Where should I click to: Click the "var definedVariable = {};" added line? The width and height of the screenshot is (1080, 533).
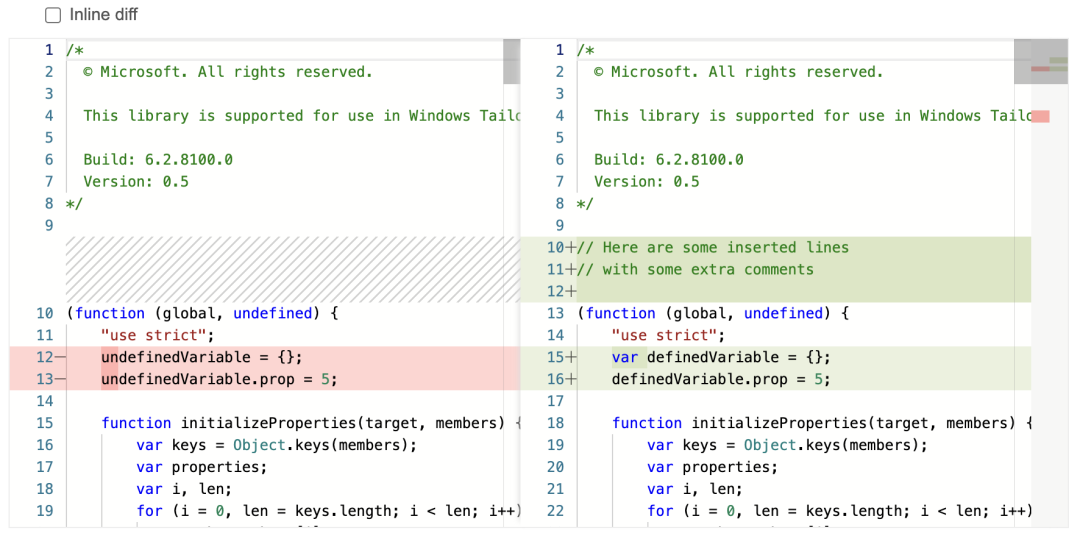(x=720, y=358)
